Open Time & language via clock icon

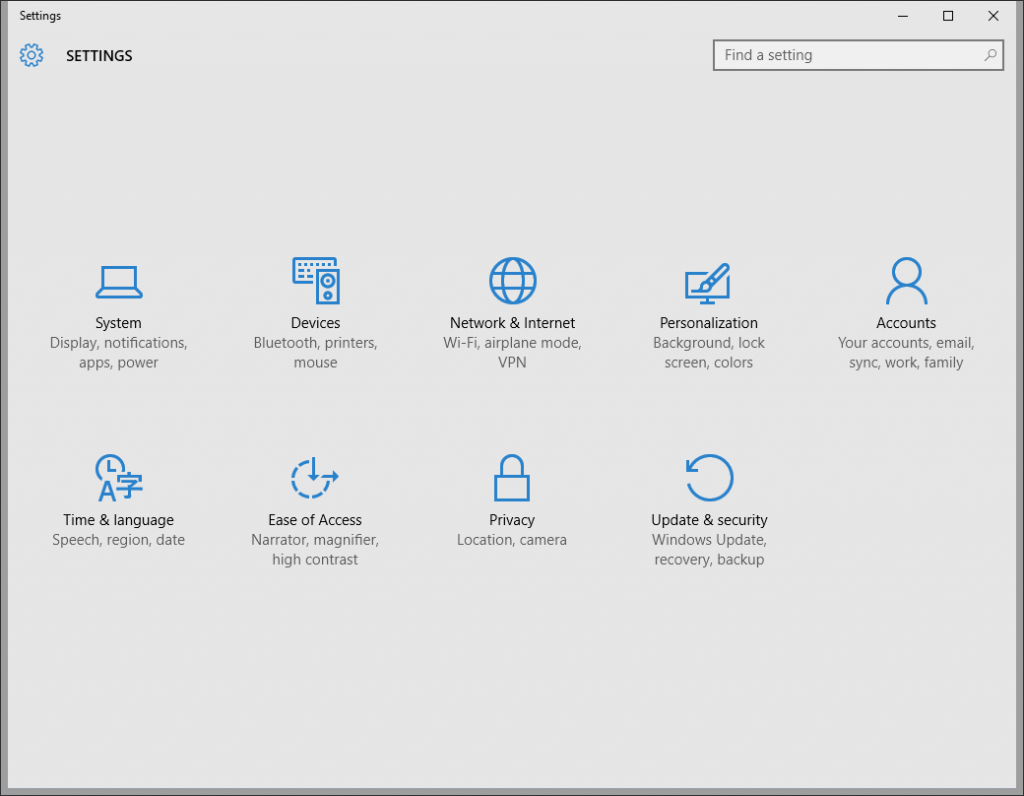click(x=118, y=477)
